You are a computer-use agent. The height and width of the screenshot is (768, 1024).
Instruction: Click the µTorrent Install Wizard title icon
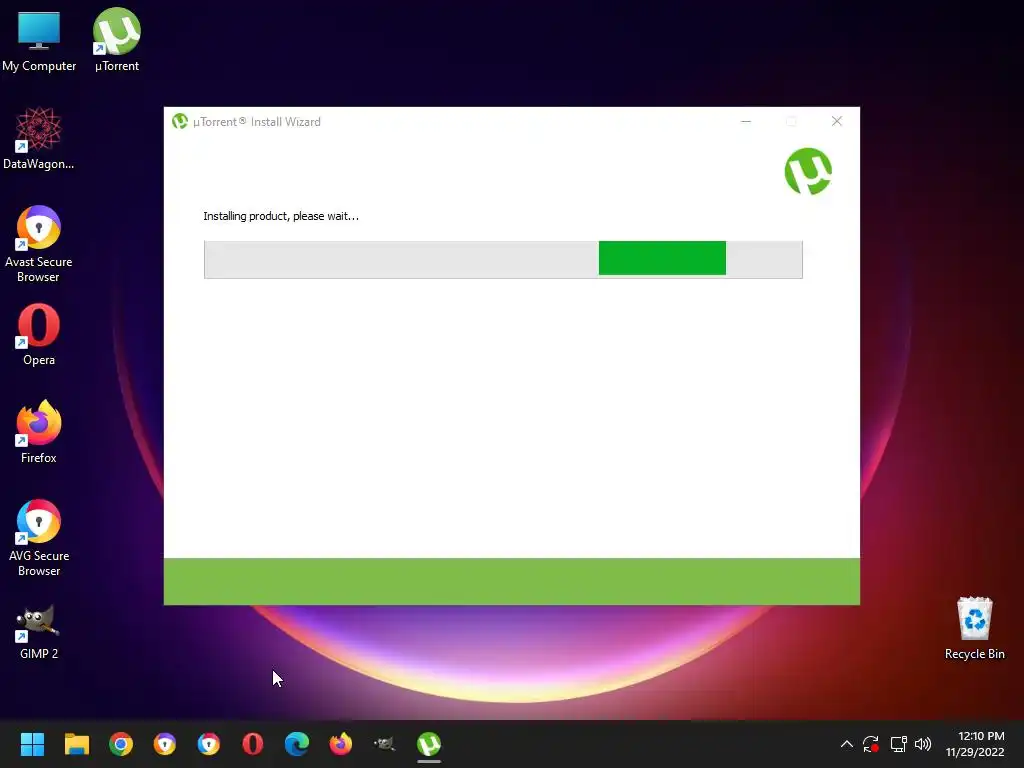pos(180,121)
